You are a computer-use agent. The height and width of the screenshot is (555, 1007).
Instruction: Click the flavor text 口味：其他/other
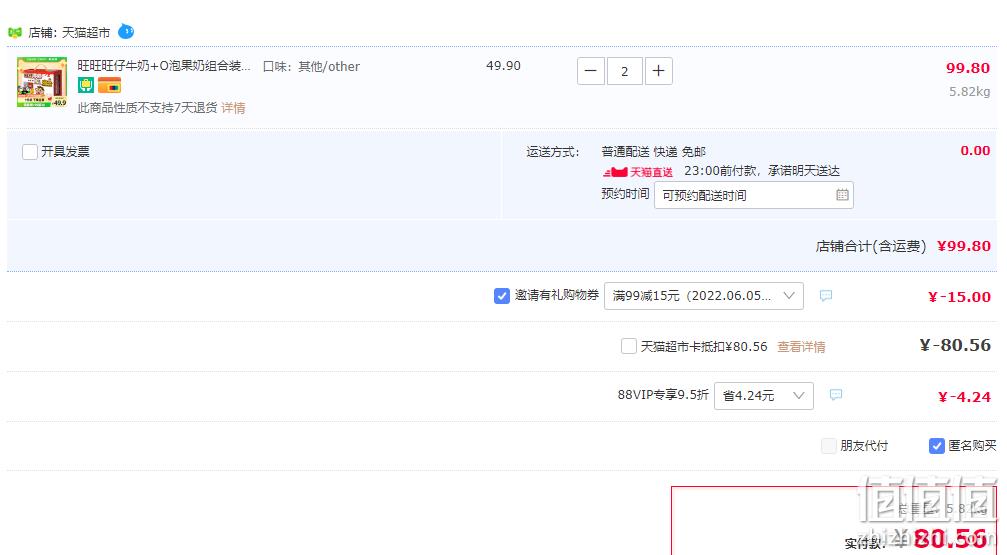(x=311, y=66)
